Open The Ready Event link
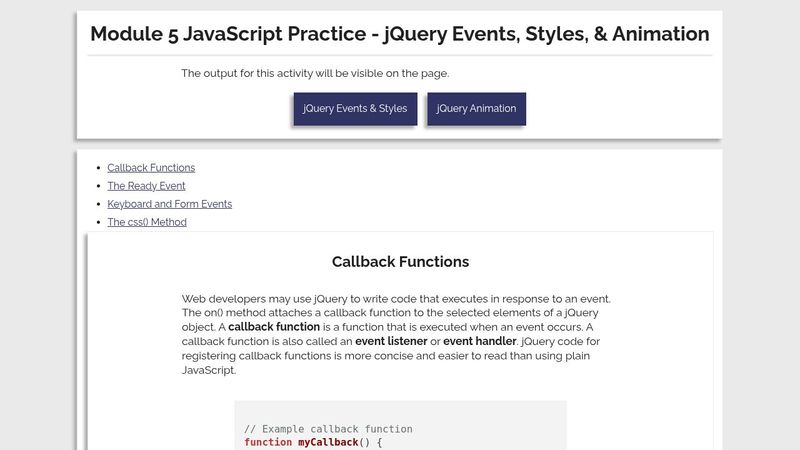 click(x=146, y=186)
